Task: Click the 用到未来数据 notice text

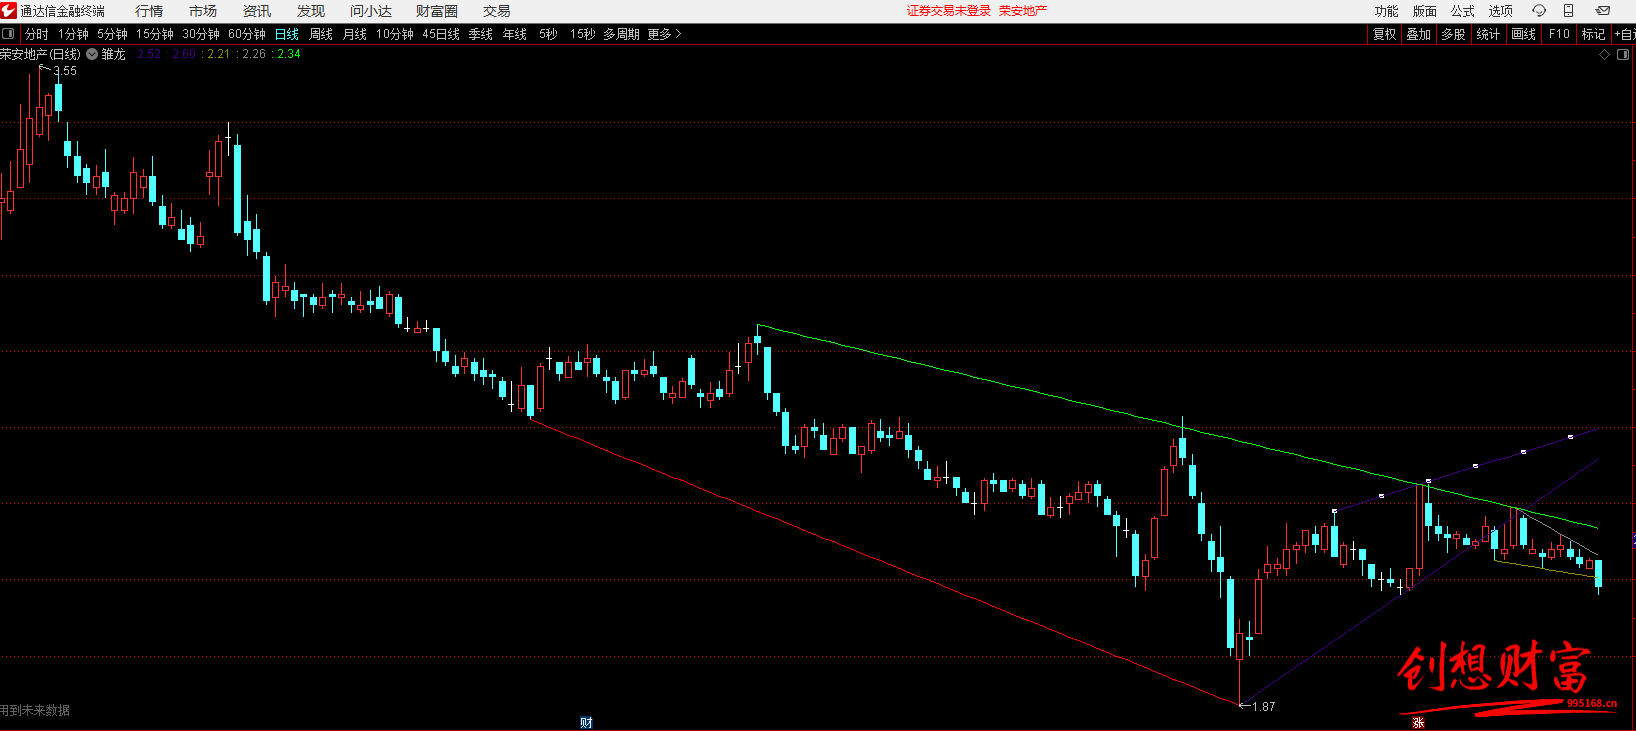Action: coord(35,710)
